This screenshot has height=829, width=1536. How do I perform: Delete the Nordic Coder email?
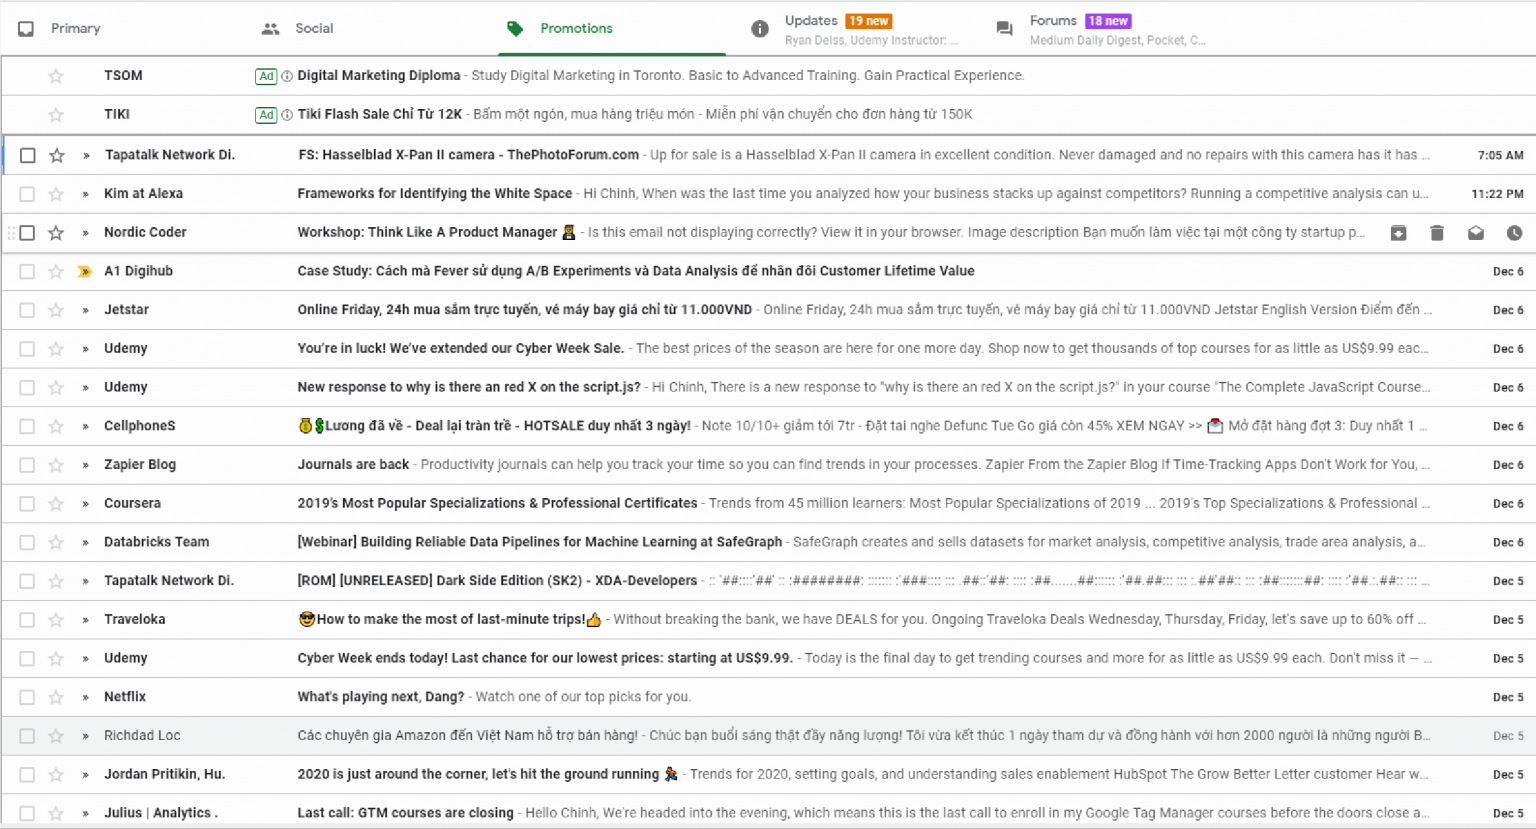click(x=1437, y=233)
